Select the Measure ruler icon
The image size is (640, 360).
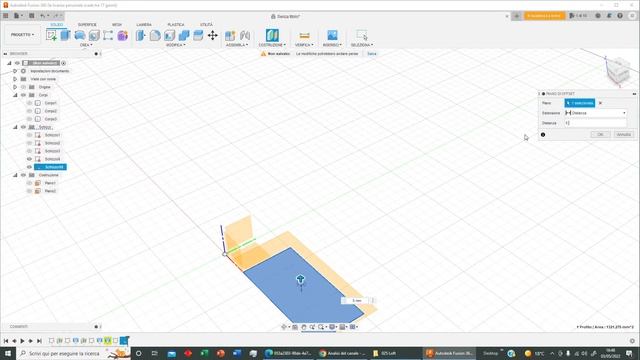pyautogui.click(x=304, y=36)
